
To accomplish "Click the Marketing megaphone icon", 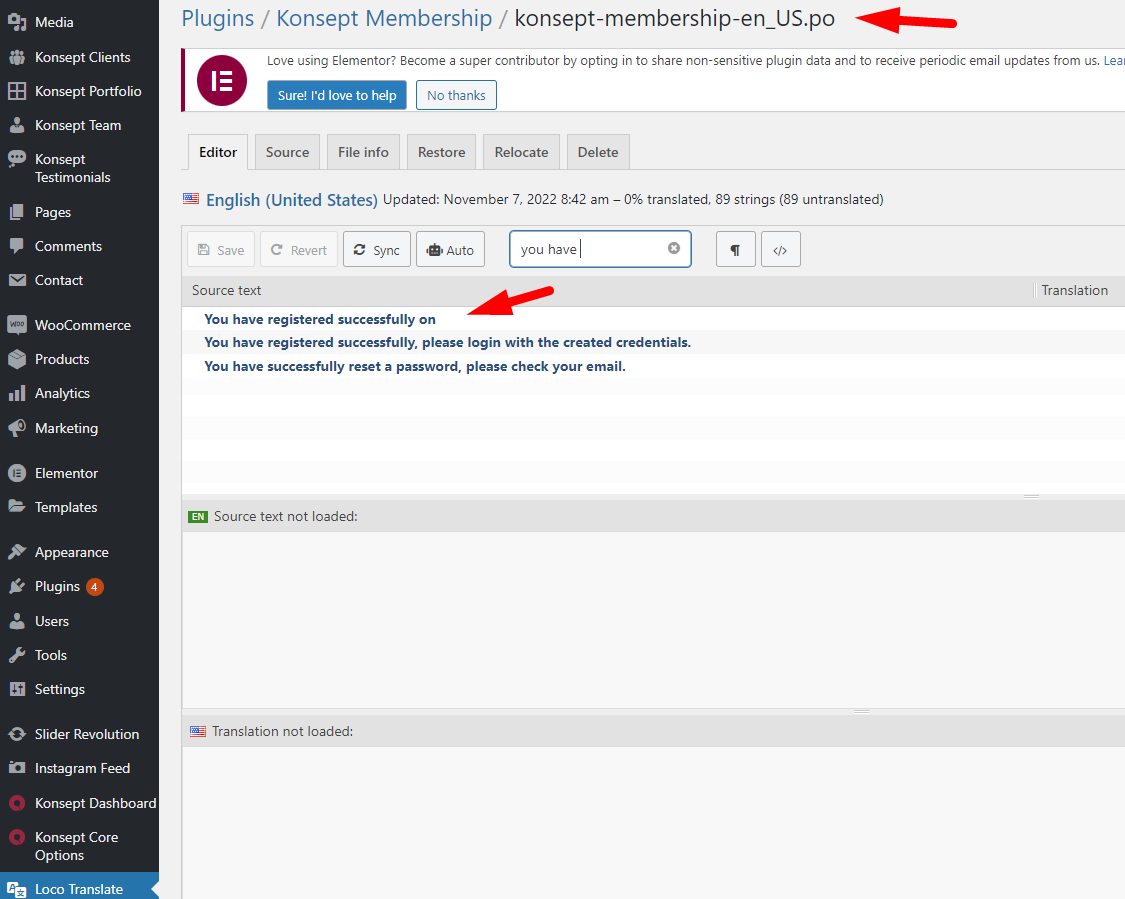I will (x=17, y=428).
